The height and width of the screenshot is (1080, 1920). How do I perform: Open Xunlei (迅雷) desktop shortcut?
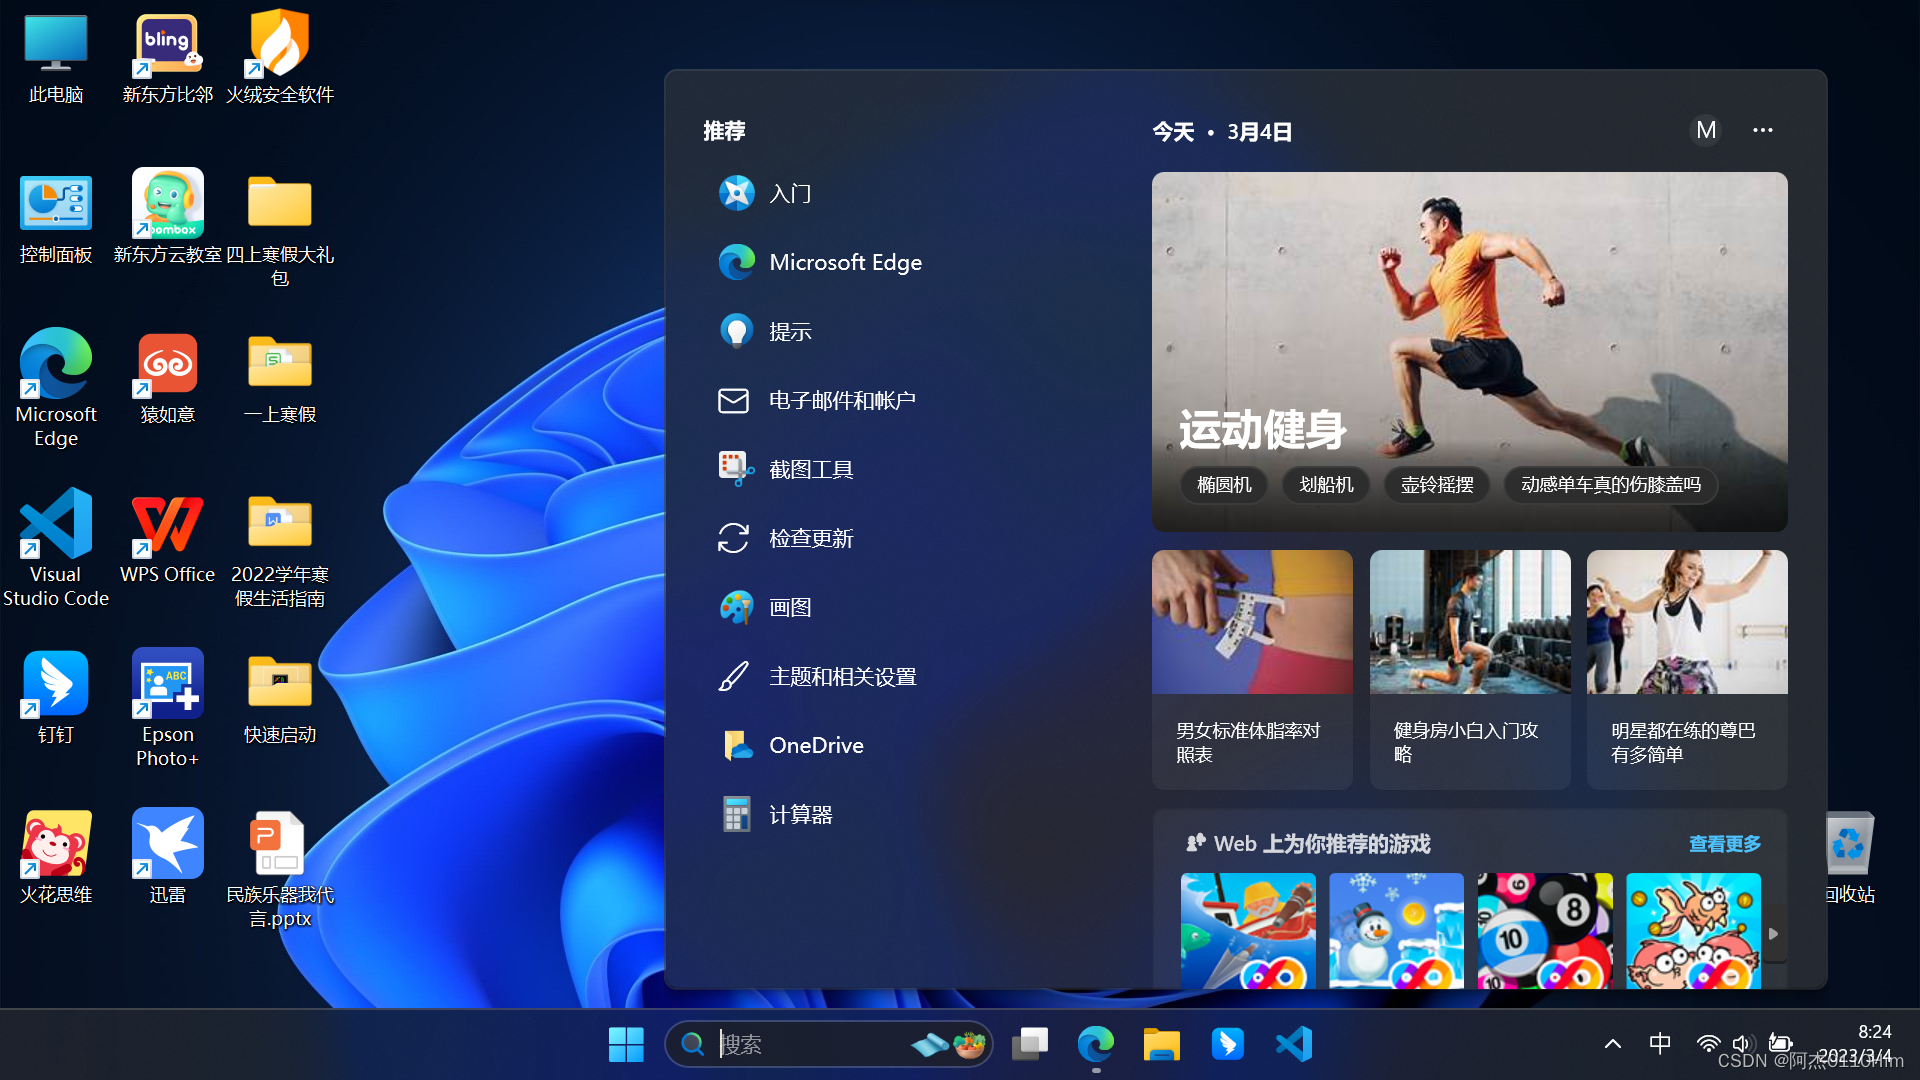click(x=167, y=857)
